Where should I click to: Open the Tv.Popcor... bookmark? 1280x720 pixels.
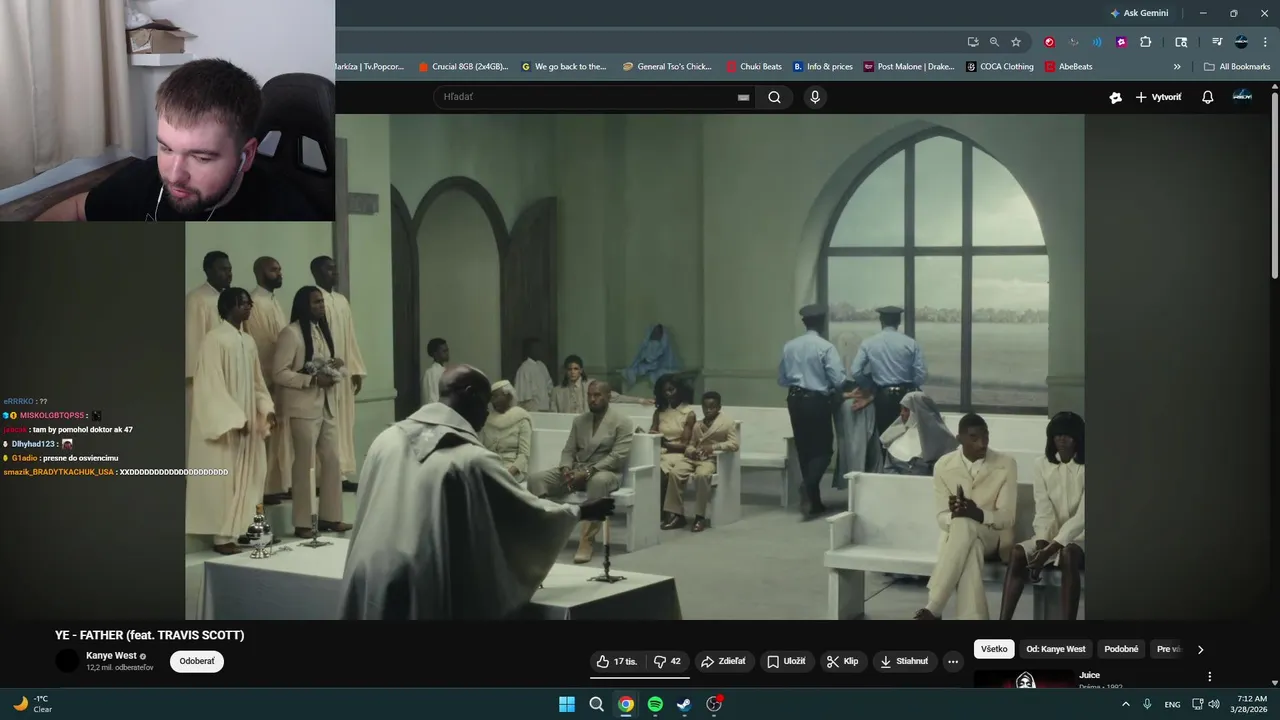371,67
